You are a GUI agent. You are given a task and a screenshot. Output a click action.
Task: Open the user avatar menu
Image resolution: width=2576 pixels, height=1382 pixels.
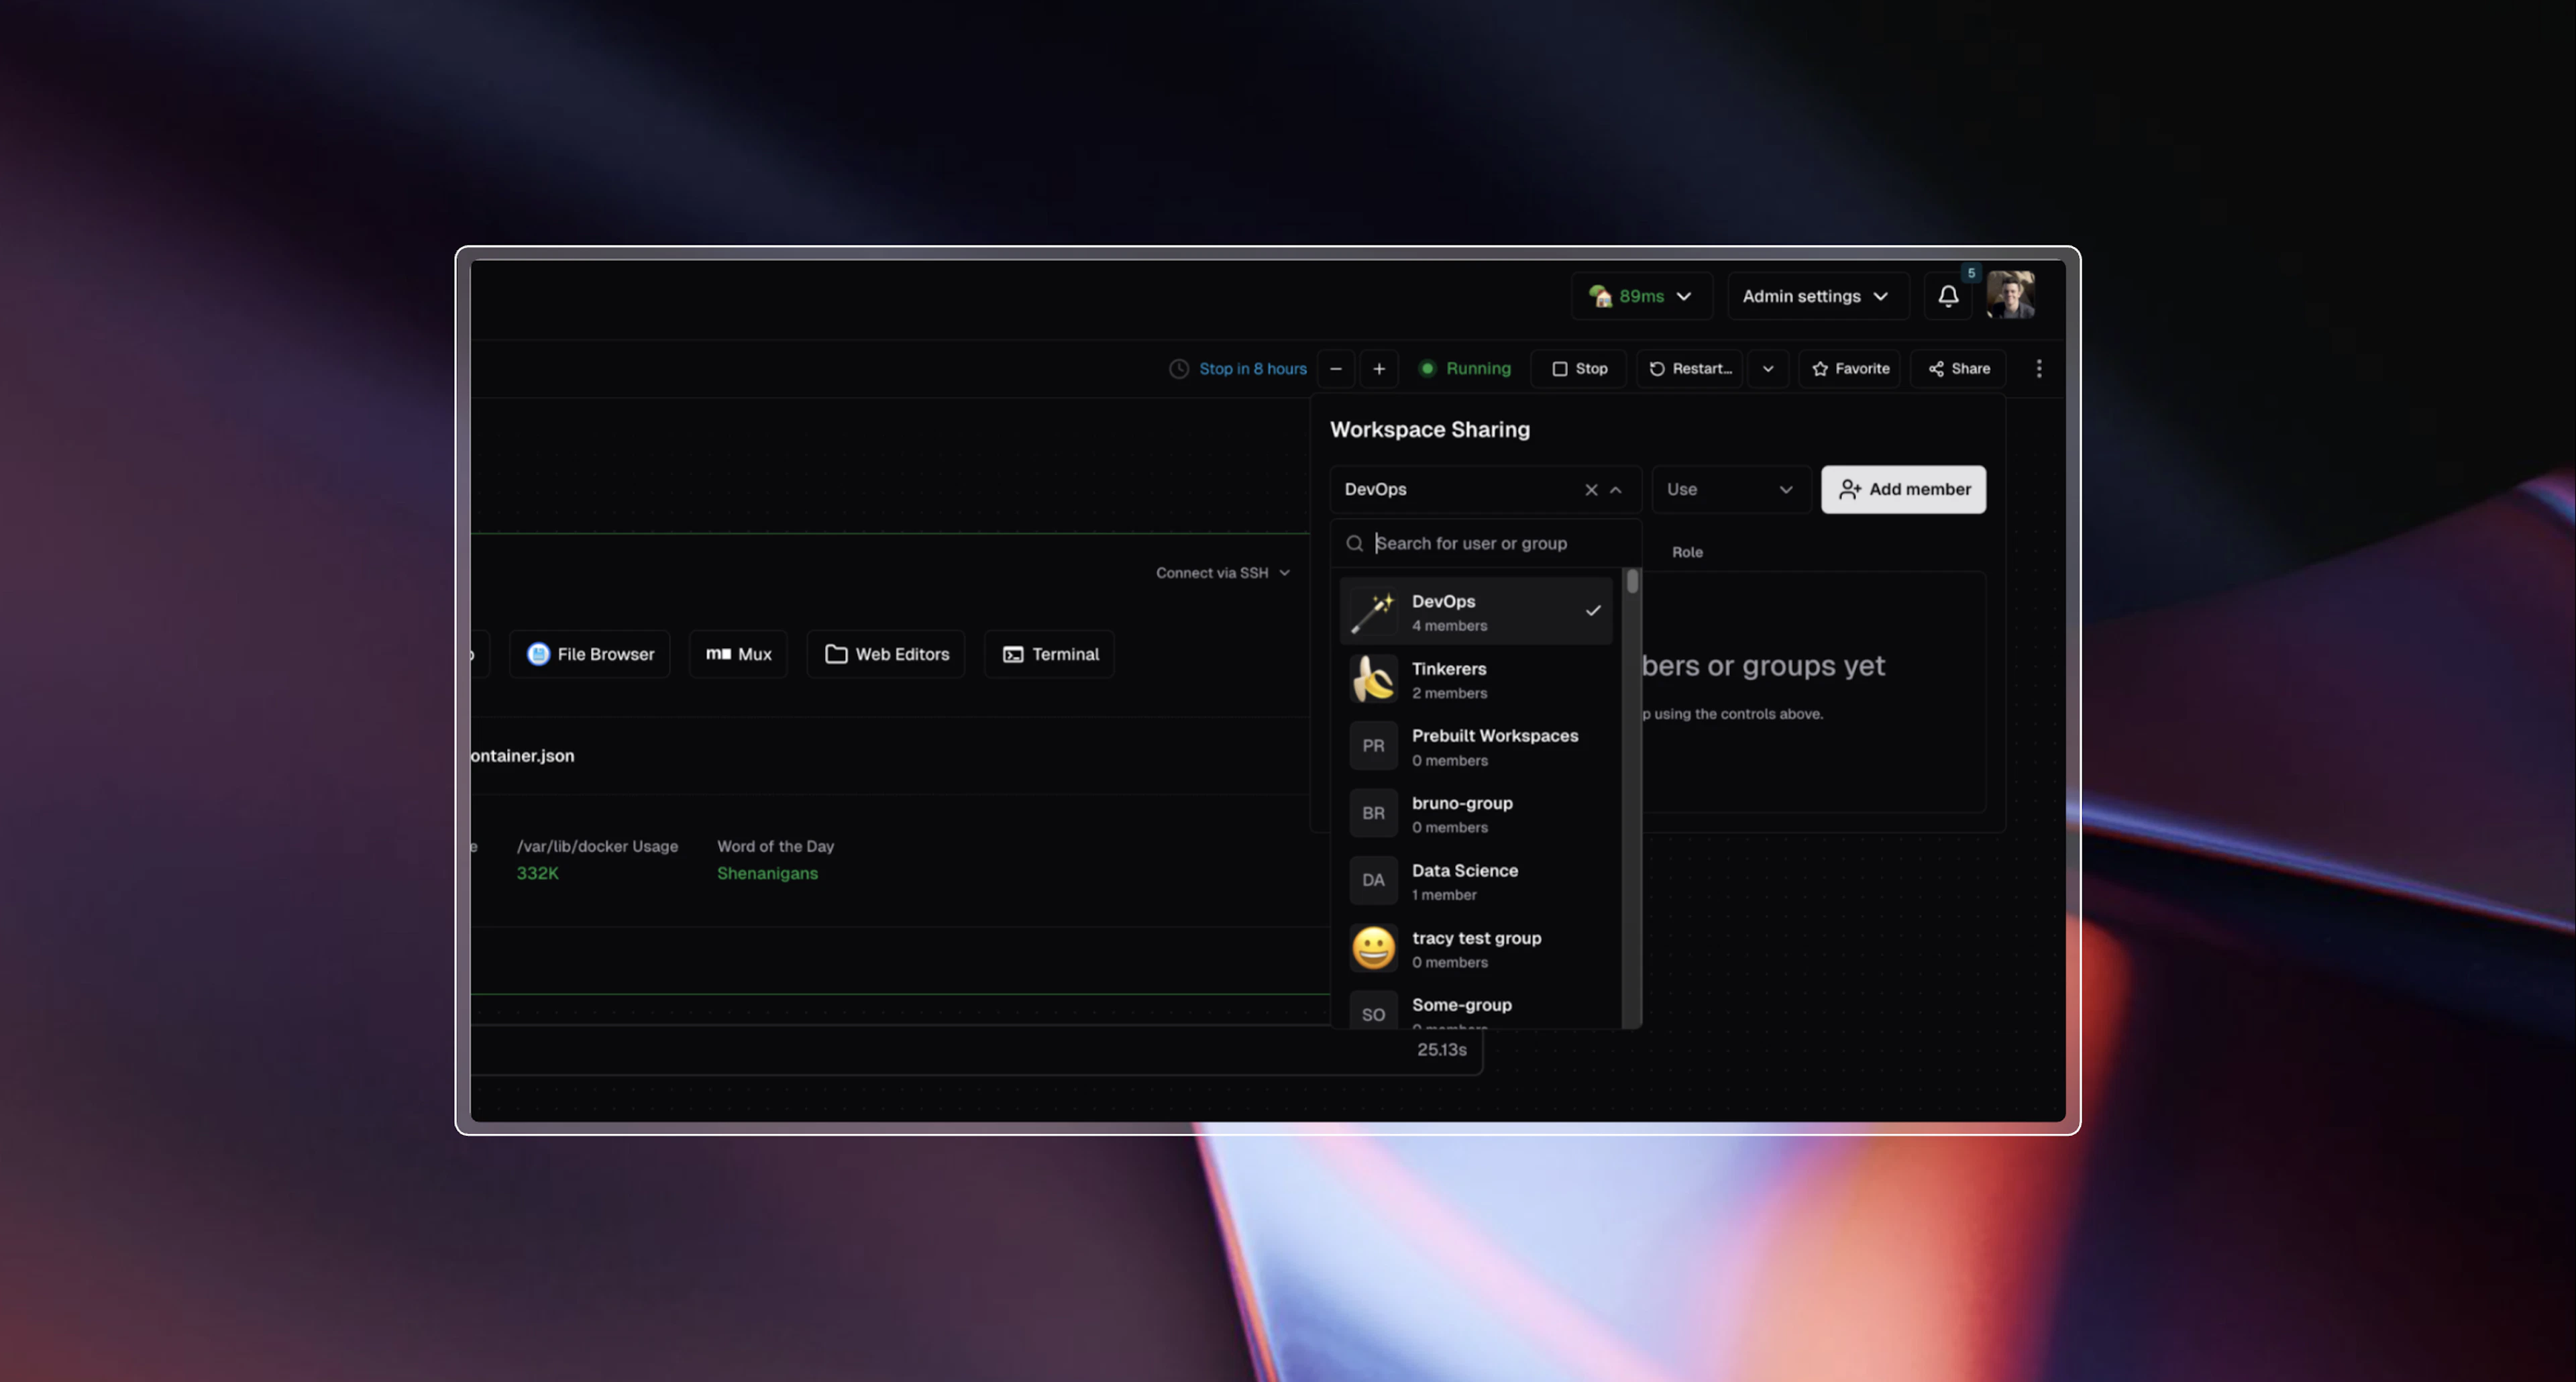point(2010,296)
